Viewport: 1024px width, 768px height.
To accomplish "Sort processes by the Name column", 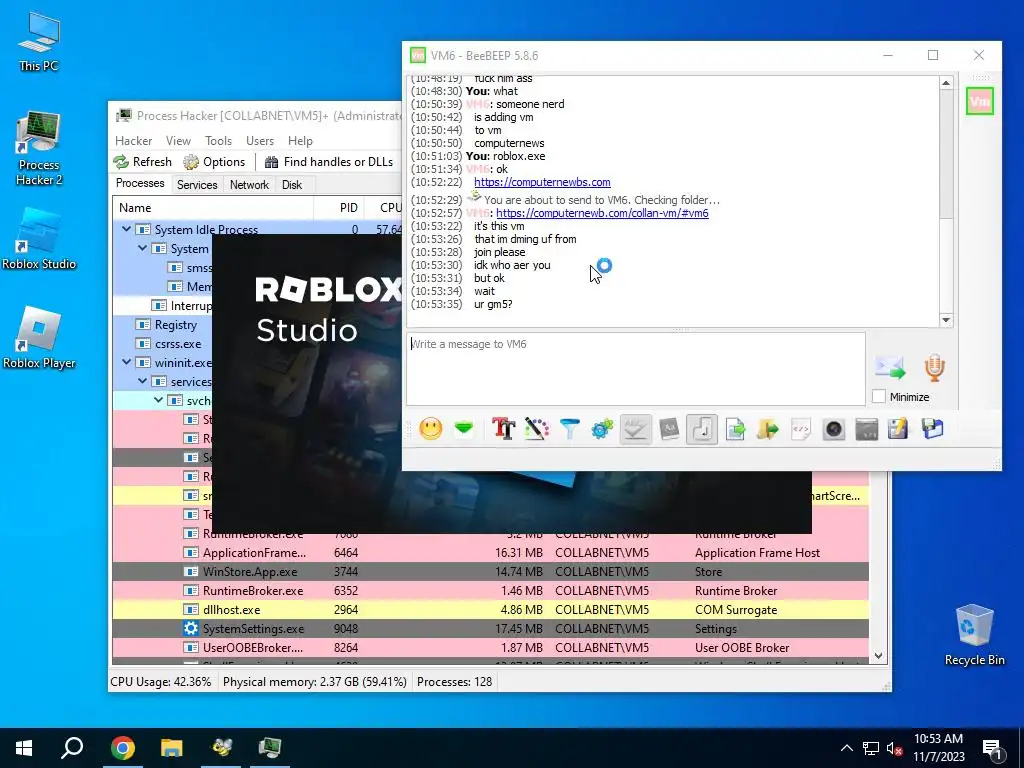I will pos(213,208).
